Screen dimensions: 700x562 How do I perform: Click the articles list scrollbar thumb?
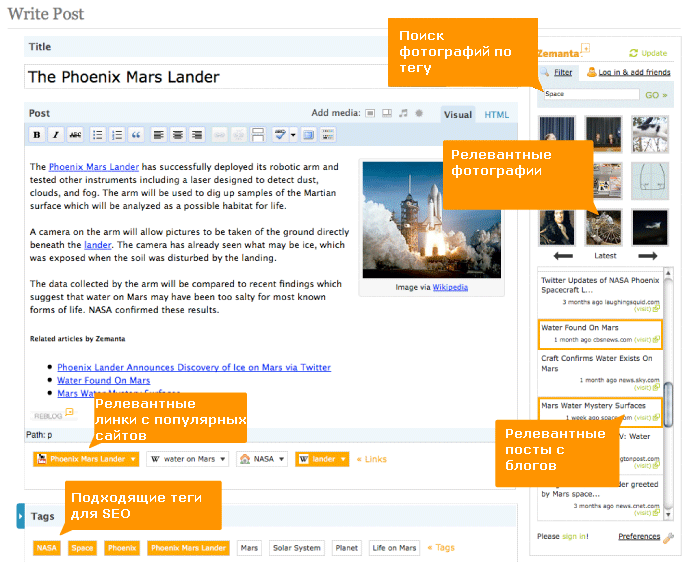(x=668, y=404)
